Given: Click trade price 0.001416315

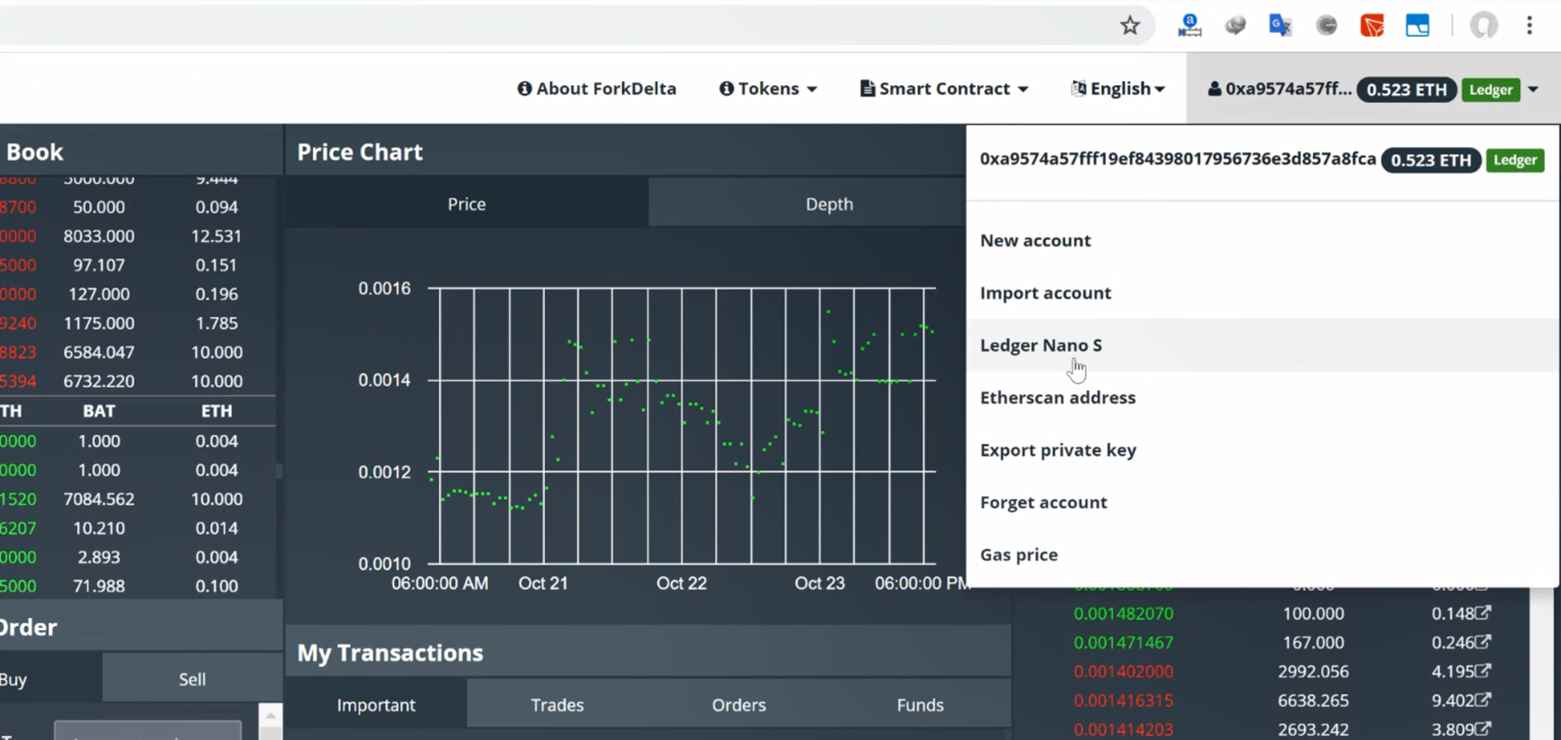Looking at the screenshot, I should pyautogui.click(x=1123, y=700).
